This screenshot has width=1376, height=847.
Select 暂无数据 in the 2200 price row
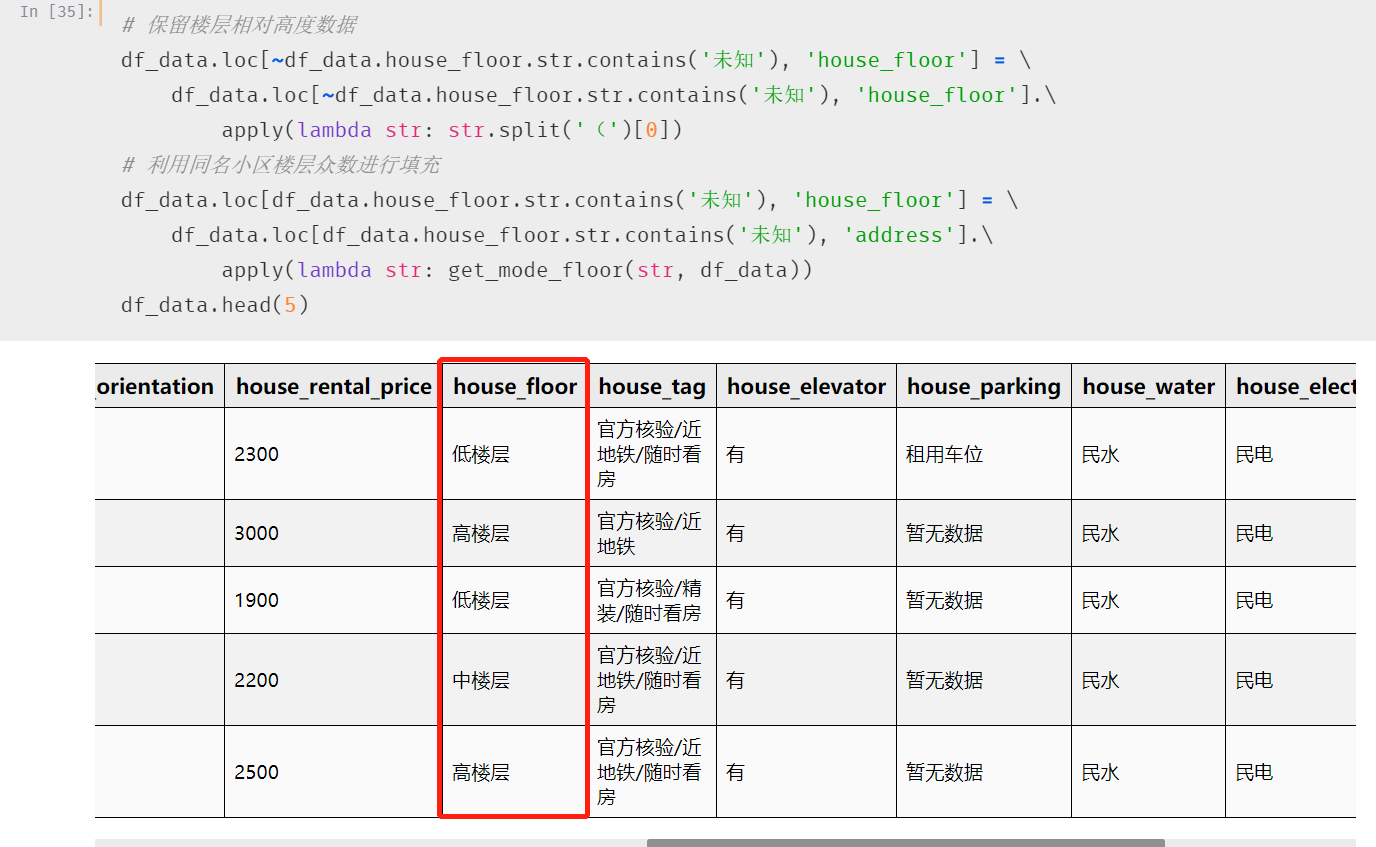pyautogui.click(x=944, y=680)
